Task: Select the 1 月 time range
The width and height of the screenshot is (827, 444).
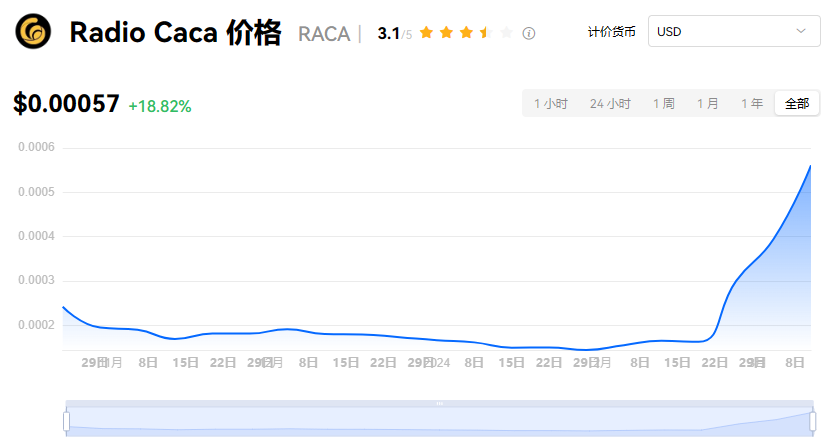Action: click(x=707, y=103)
